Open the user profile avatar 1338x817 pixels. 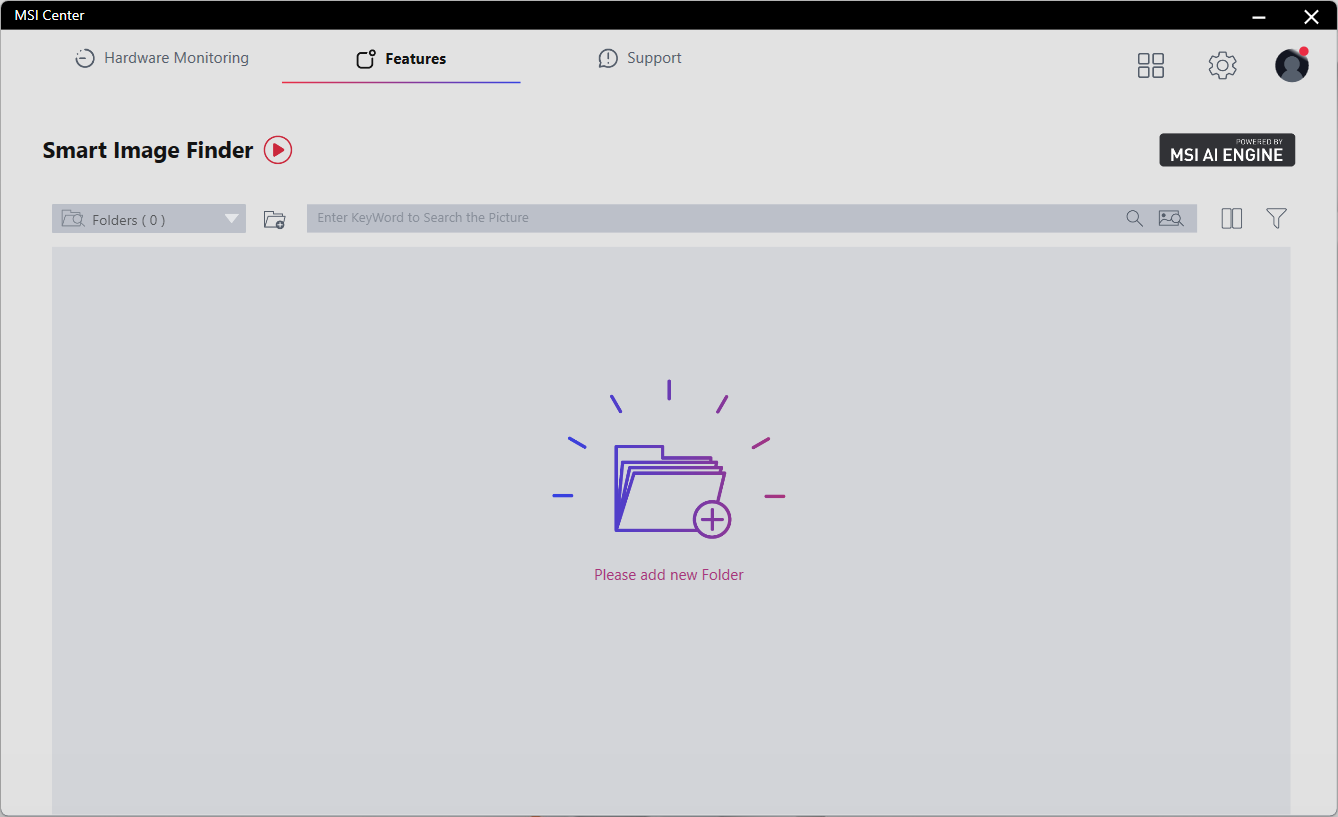tap(1292, 65)
